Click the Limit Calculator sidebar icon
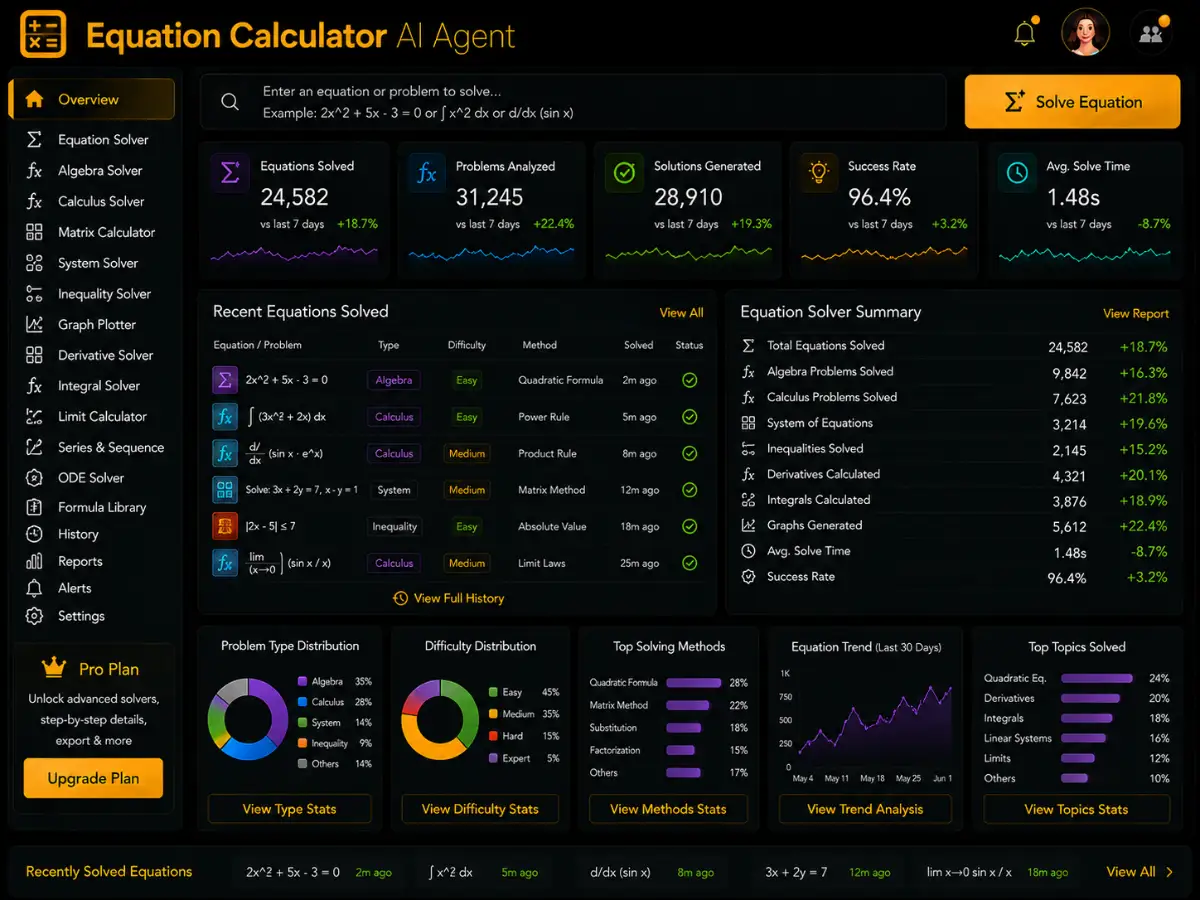1200x900 pixels. click(34, 416)
